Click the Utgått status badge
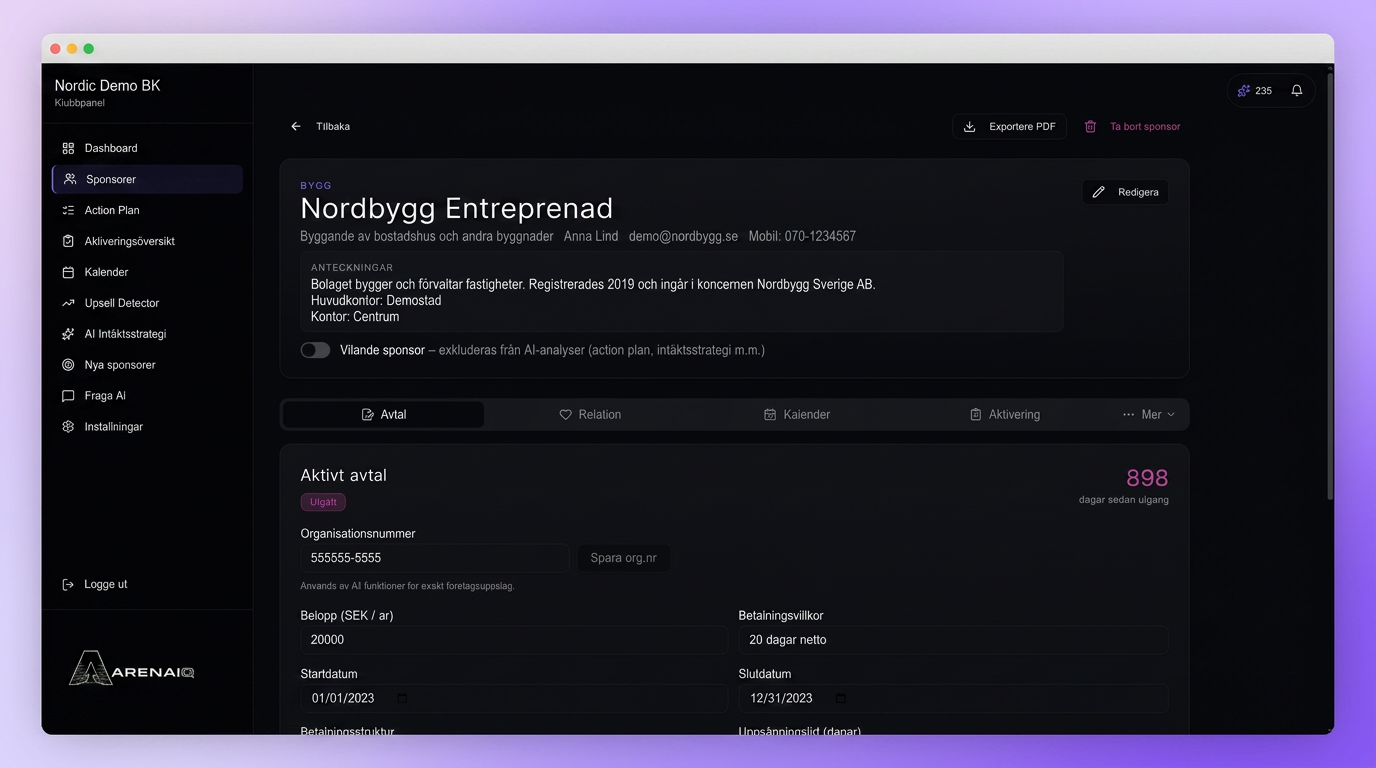1376x768 pixels. click(x=323, y=502)
